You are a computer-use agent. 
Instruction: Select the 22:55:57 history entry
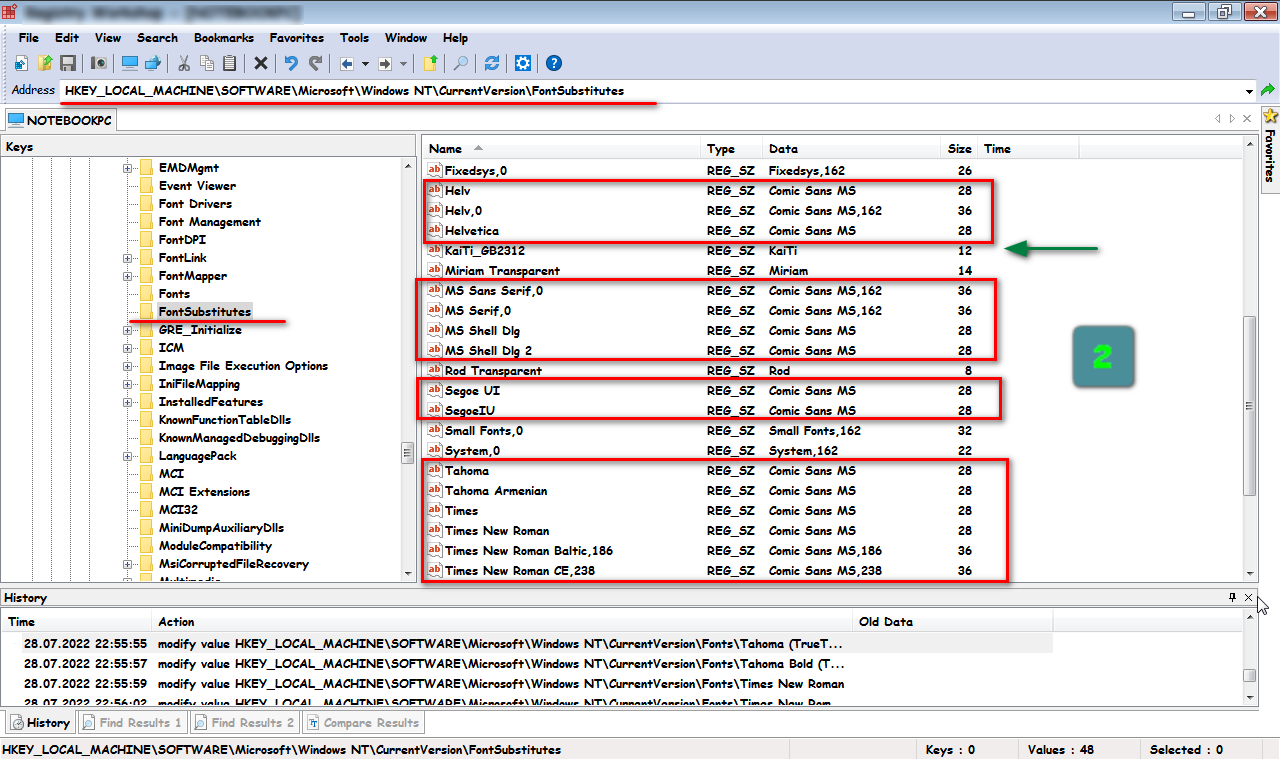click(x=526, y=664)
